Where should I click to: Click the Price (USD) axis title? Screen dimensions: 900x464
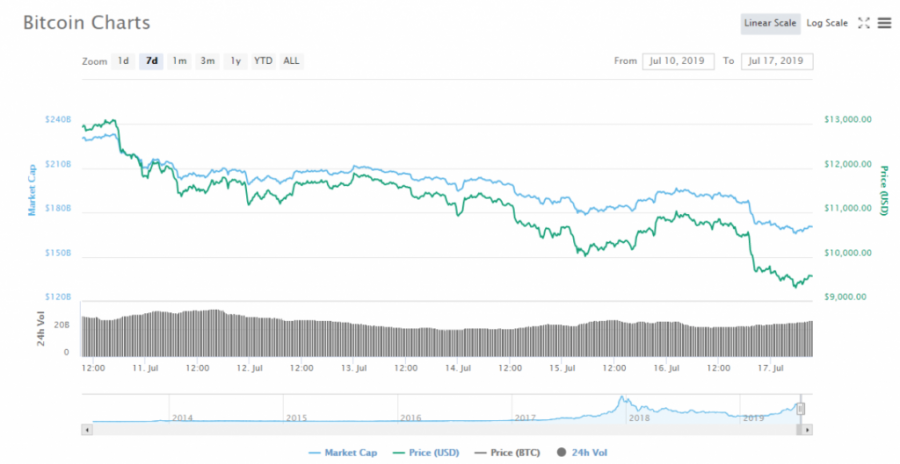[x=884, y=191]
